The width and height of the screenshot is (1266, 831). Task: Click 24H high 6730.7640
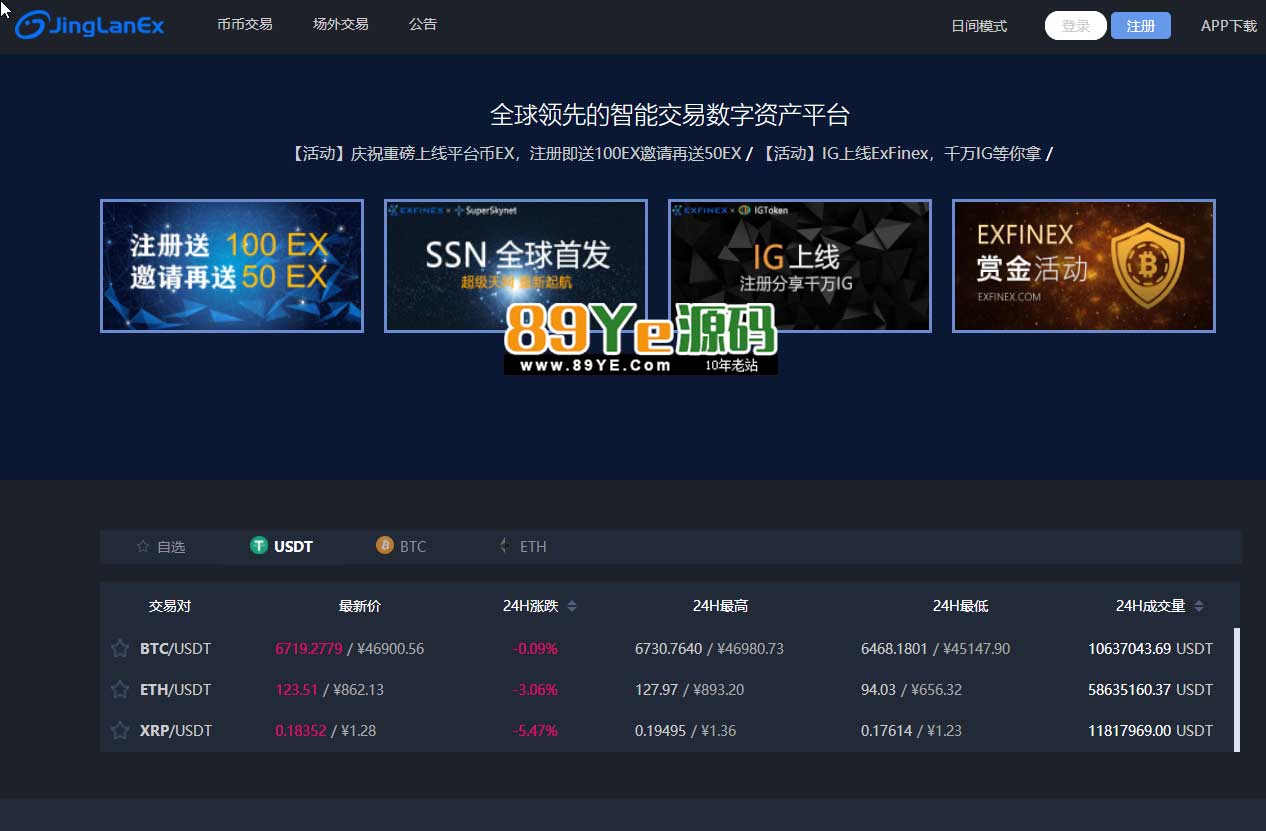coord(669,649)
